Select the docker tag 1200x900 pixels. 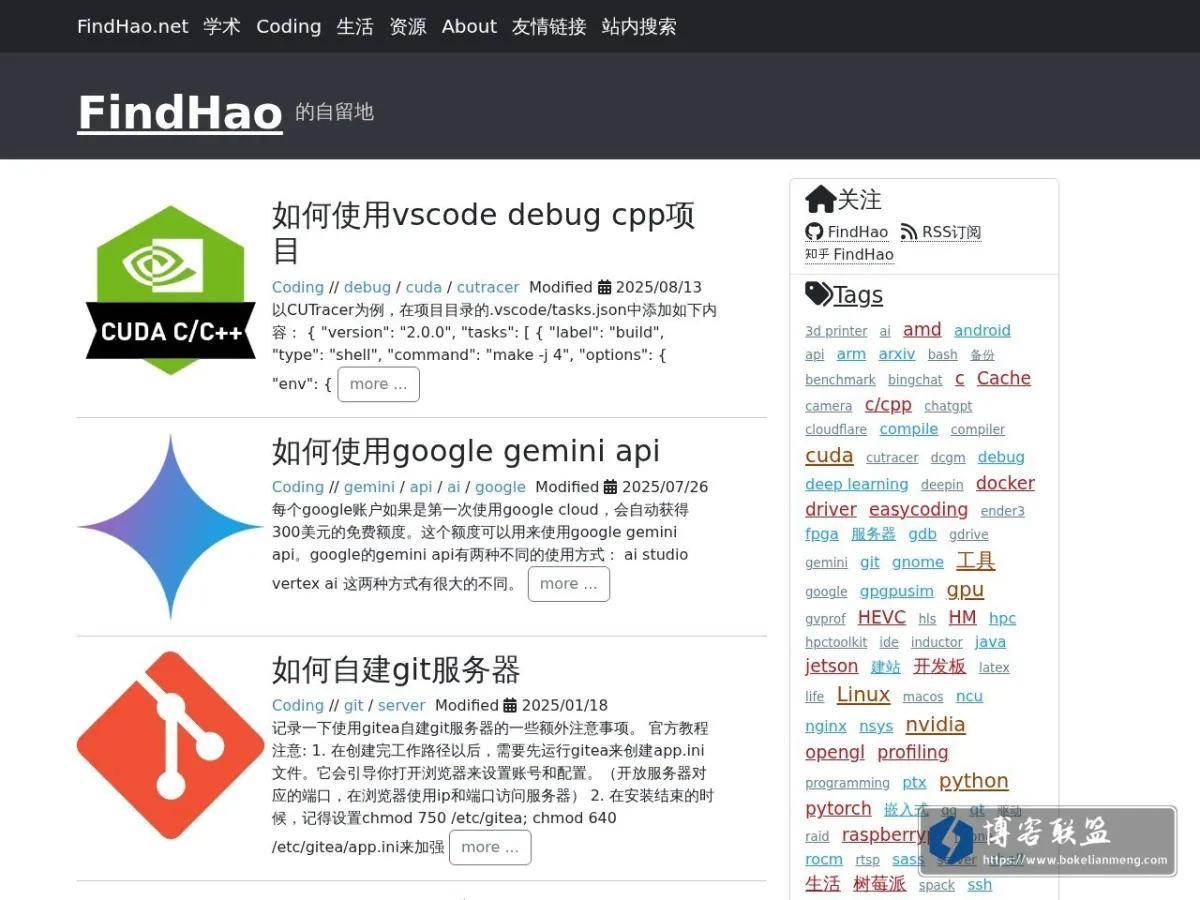(1005, 483)
